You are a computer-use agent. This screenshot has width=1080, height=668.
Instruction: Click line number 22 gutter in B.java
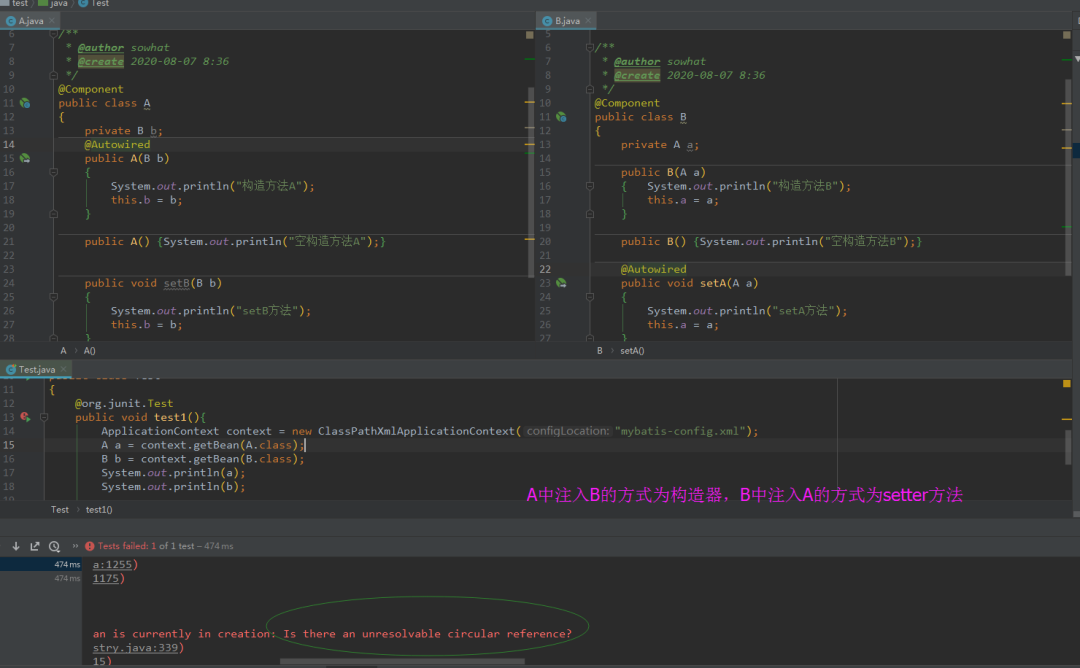click(x=545, y=269)
